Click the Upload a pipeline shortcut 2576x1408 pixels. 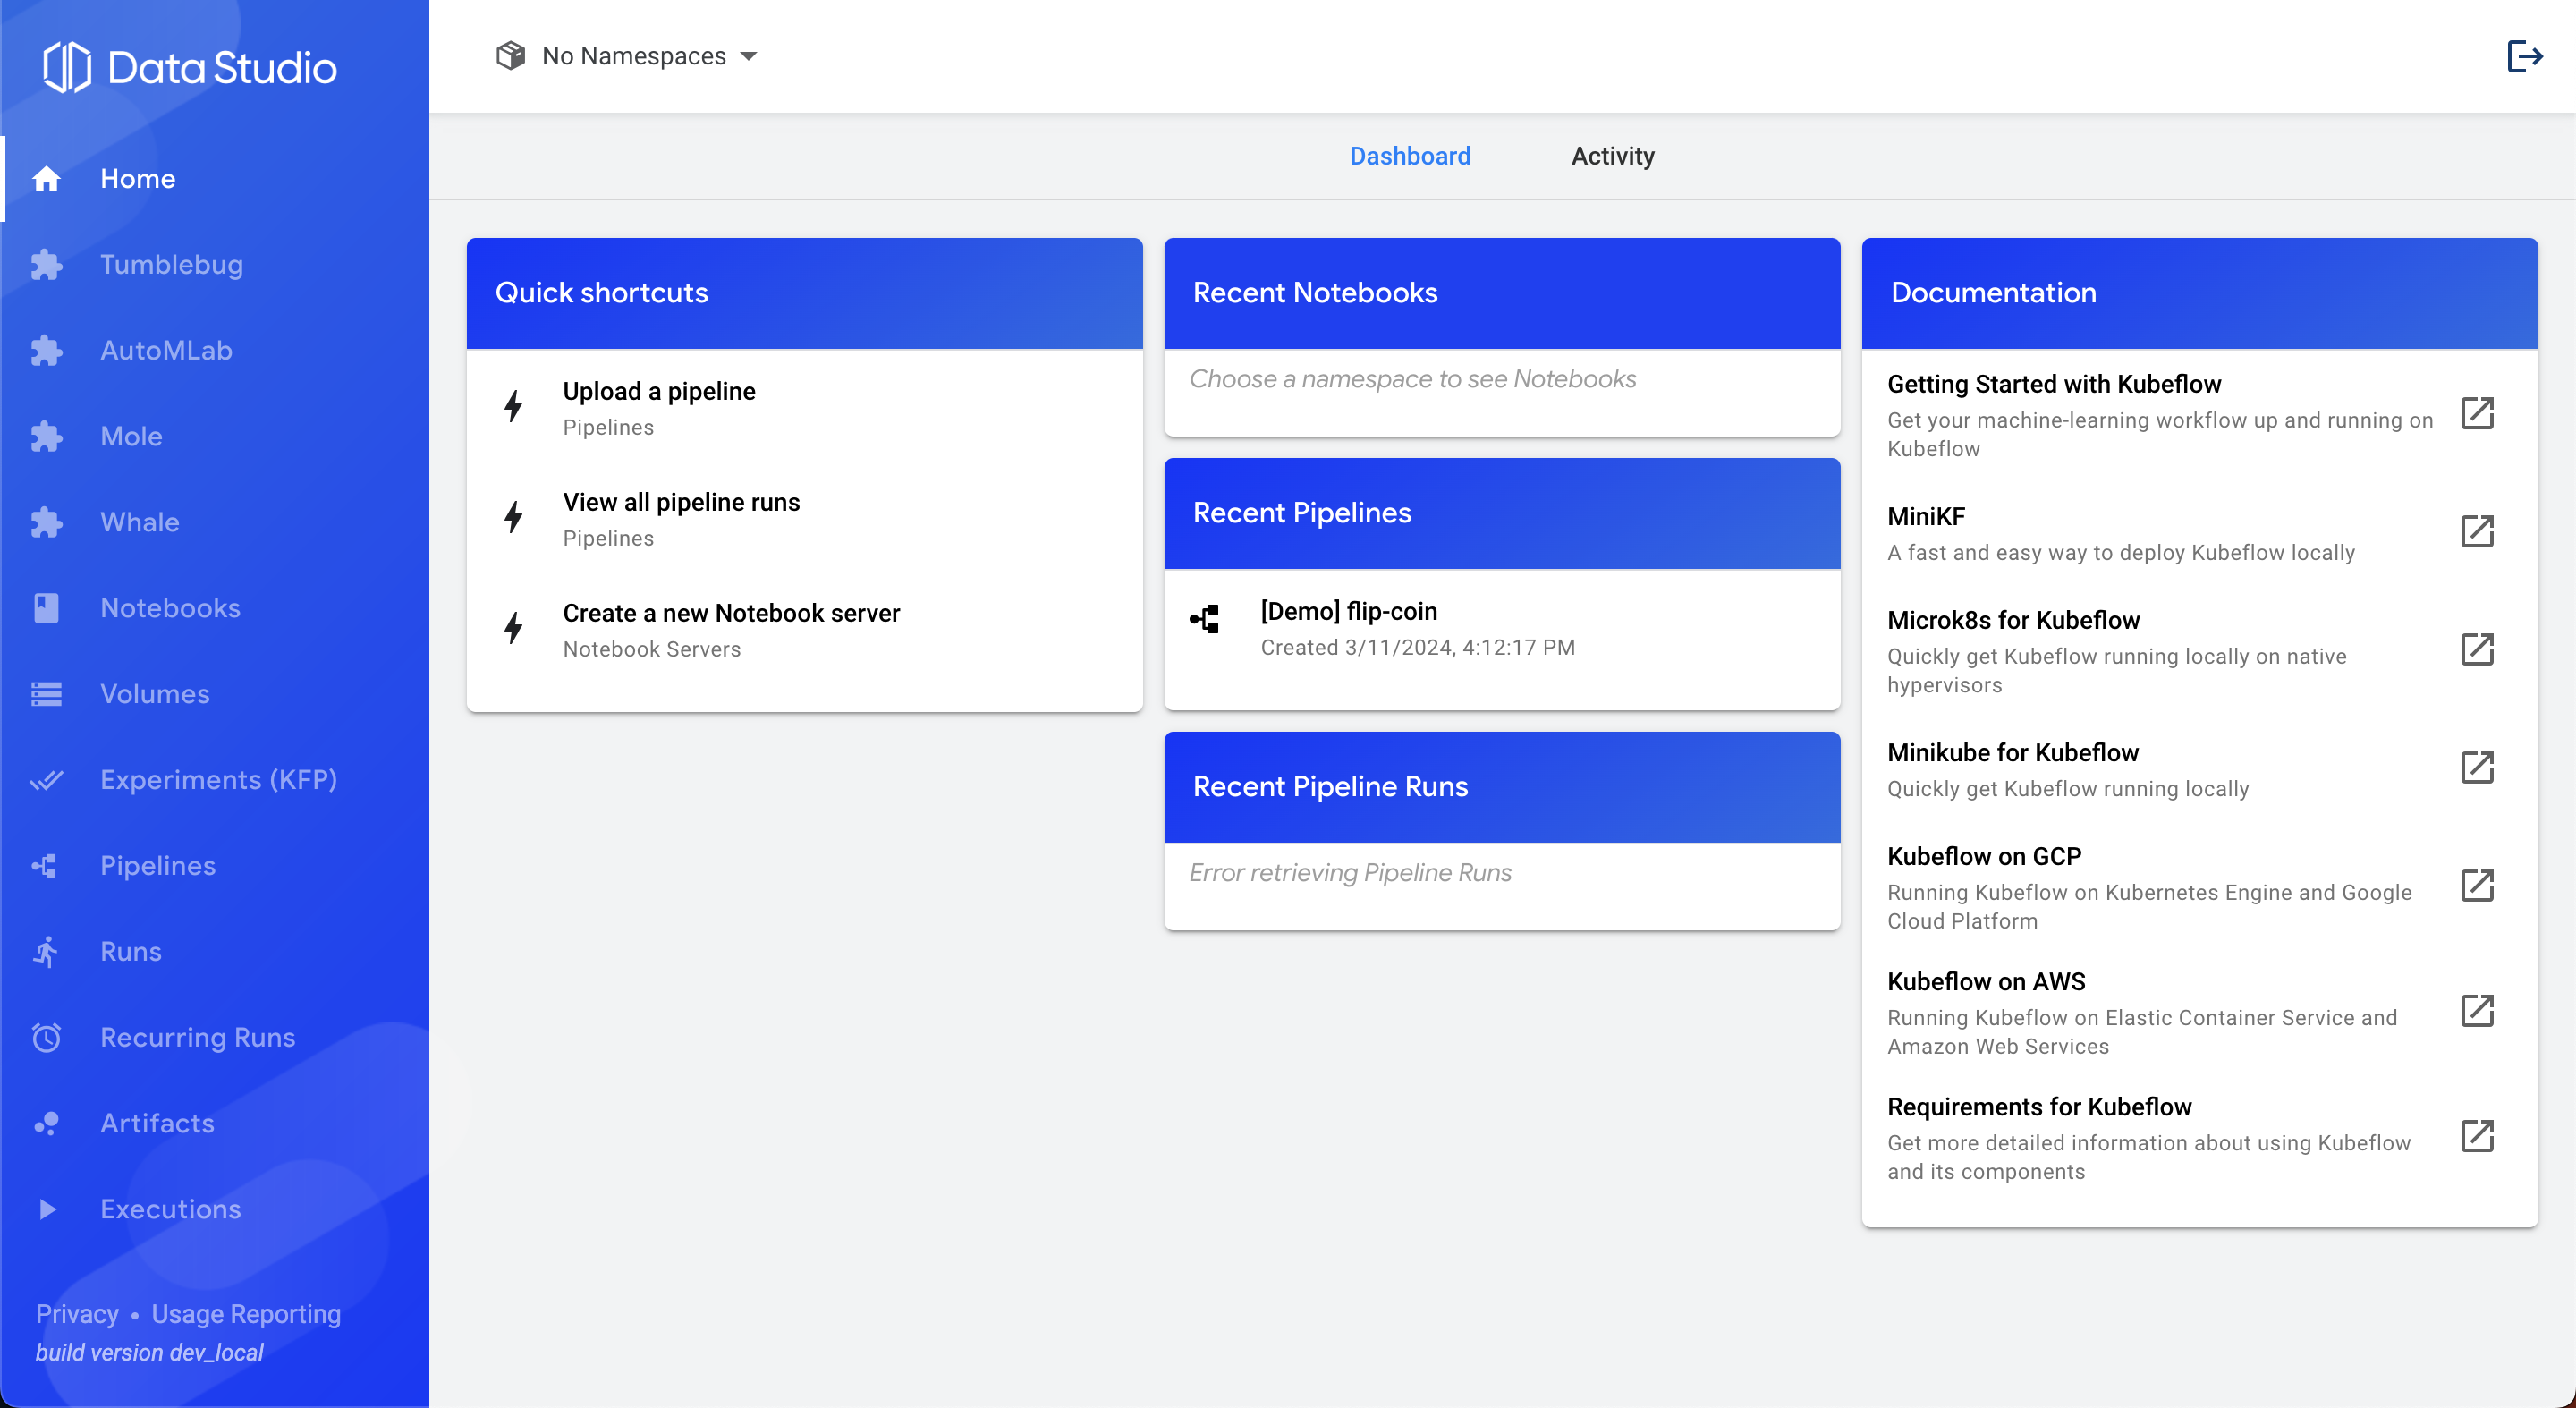pos(659,391)
